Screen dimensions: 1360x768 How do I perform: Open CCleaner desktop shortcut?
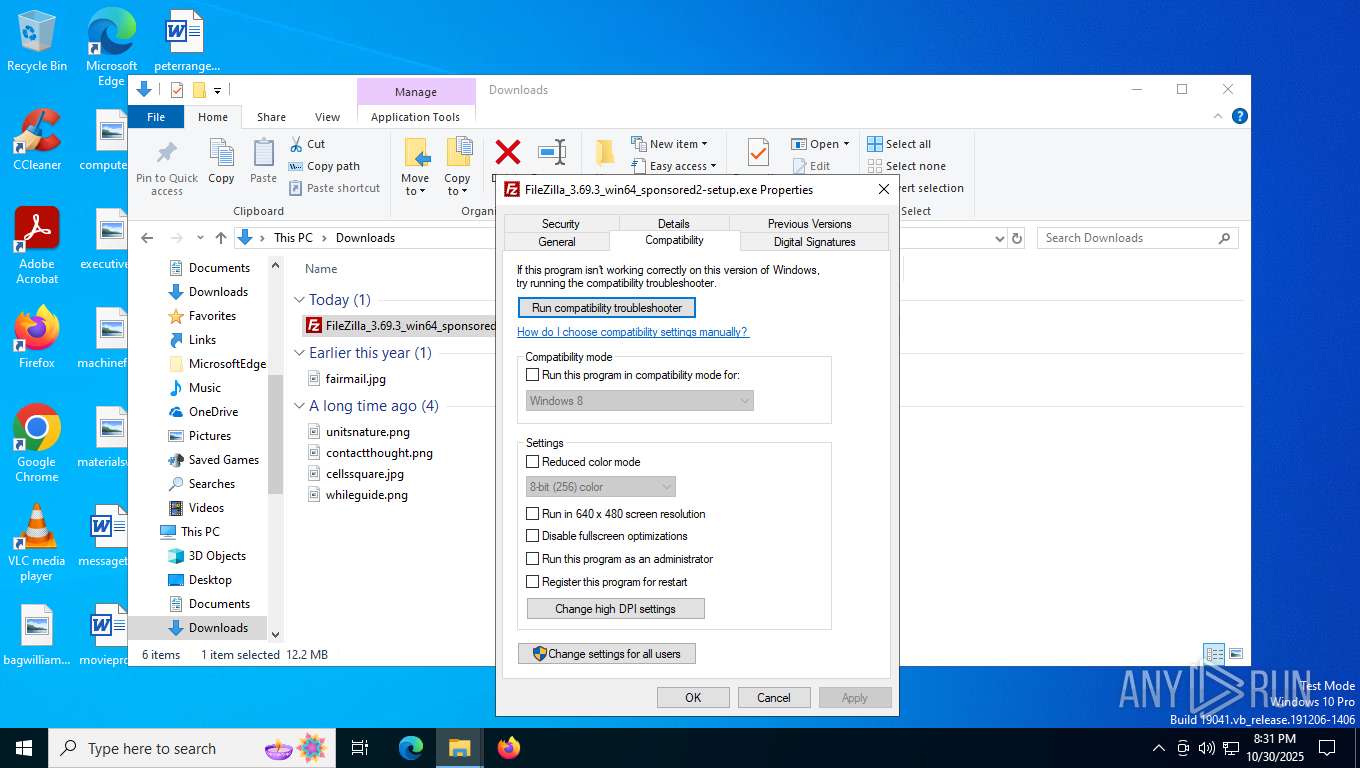37,139
